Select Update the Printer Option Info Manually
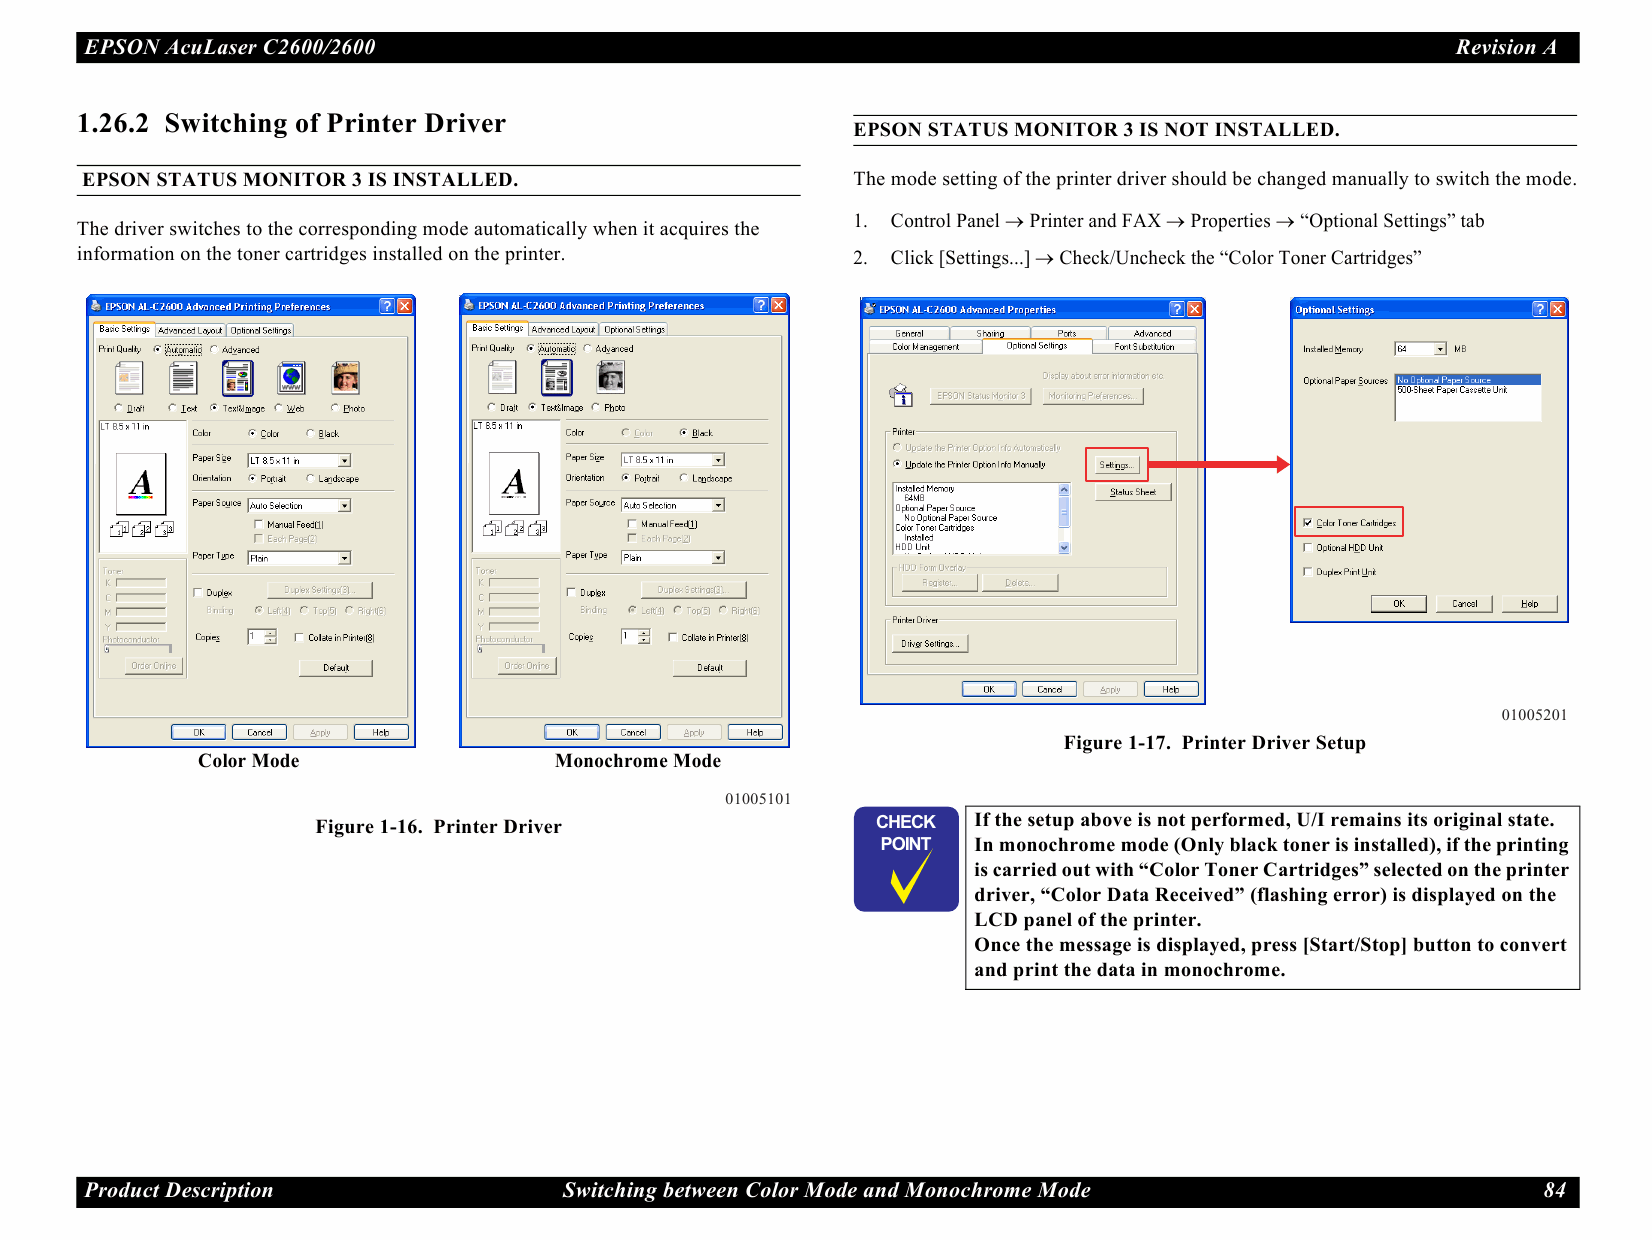 coord(897,464)
